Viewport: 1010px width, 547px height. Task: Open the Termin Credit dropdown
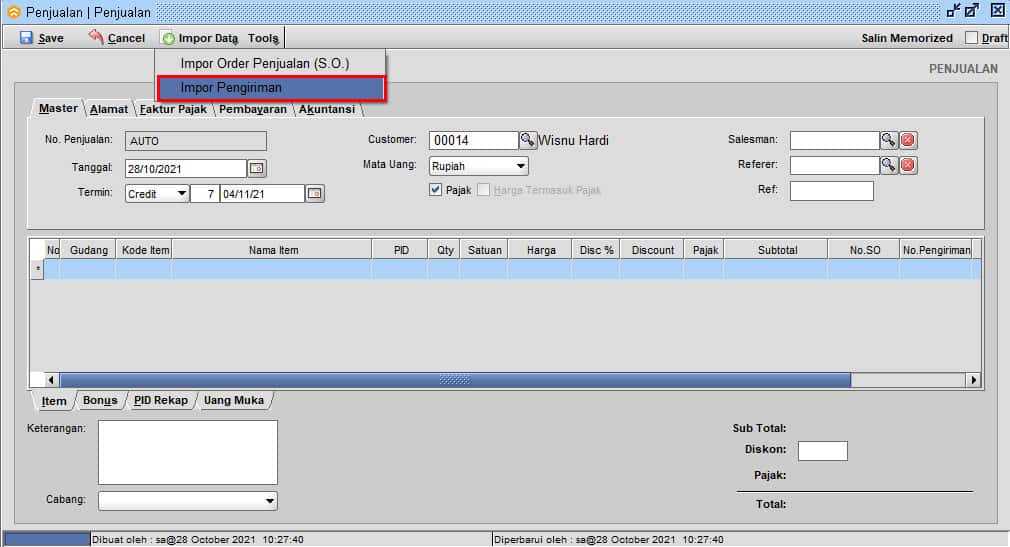(x=181, y=194)
